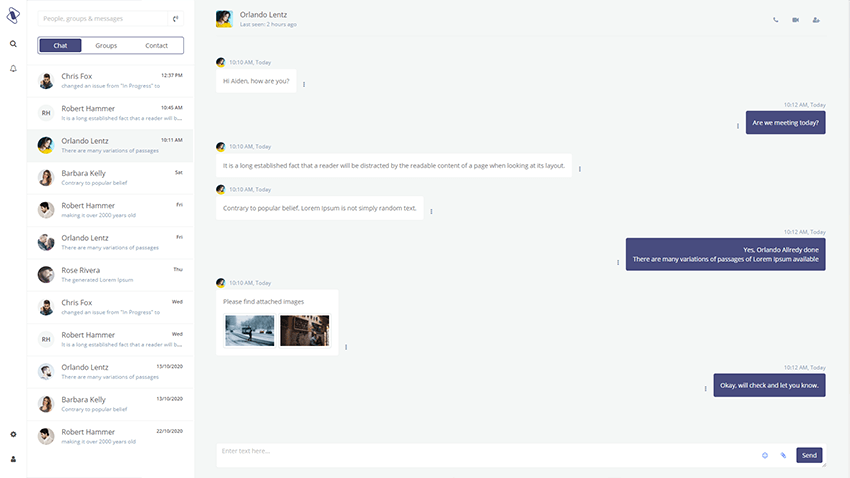
Task: Open options menu beside the attached images message
Action: pyautogui.click(x=346, y=347)
